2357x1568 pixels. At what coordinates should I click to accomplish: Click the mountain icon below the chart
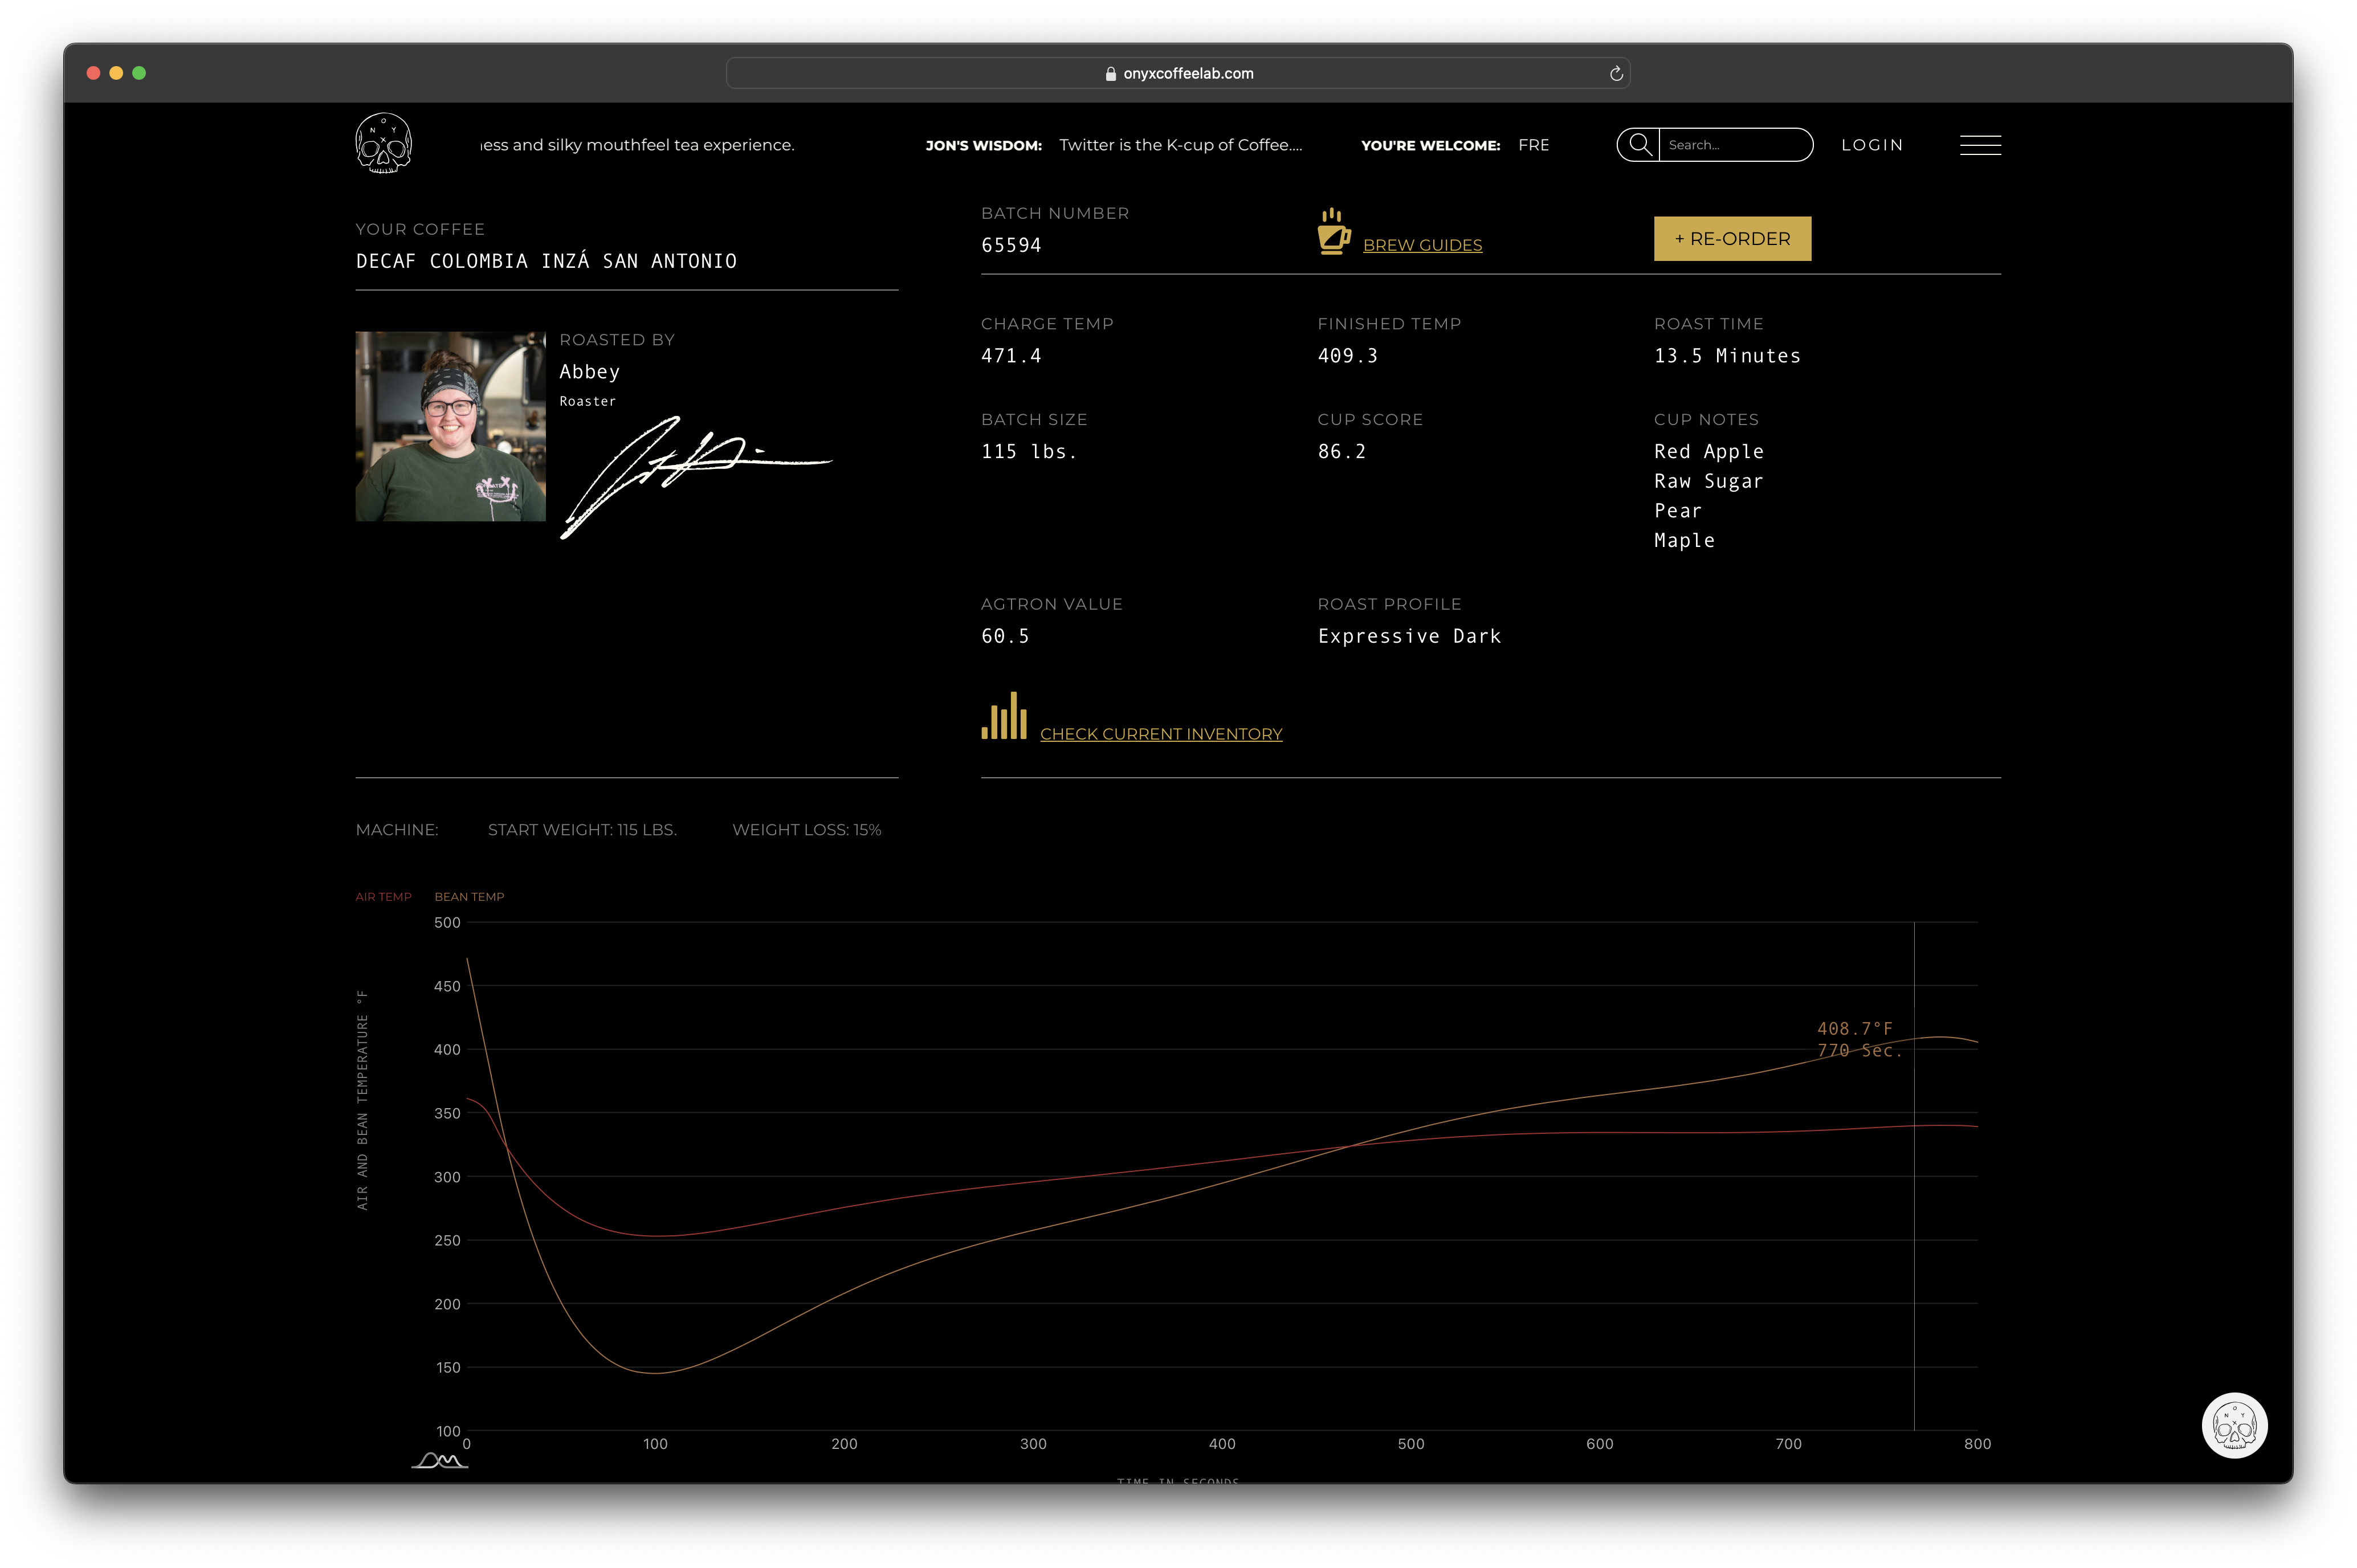pos(440,1460)
